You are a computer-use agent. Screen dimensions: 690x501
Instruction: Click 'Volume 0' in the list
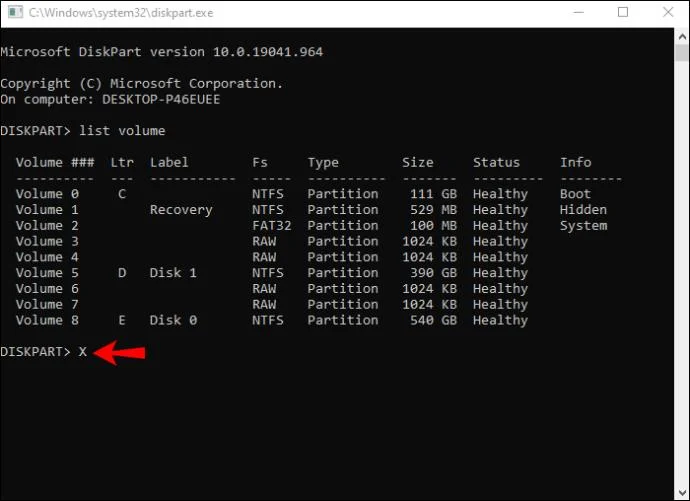47,194
